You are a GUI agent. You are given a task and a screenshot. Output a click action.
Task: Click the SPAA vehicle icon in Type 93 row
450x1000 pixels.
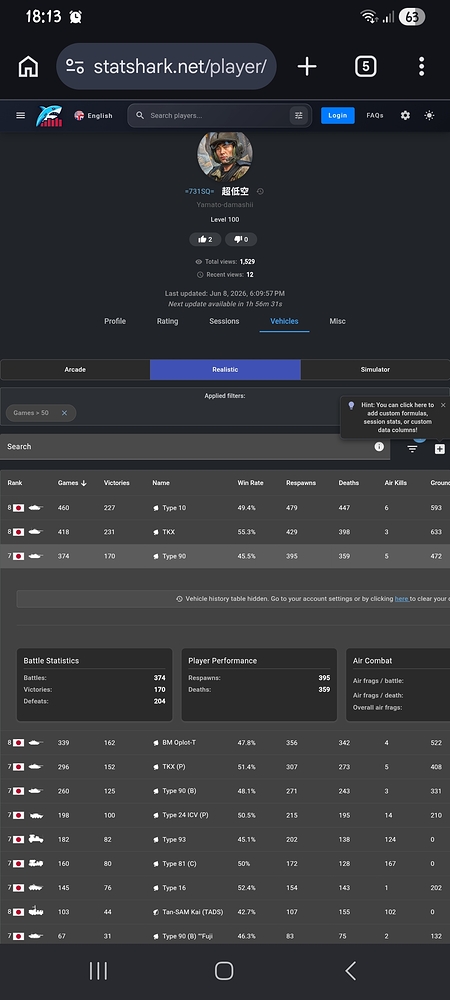(x=36, y=839)
